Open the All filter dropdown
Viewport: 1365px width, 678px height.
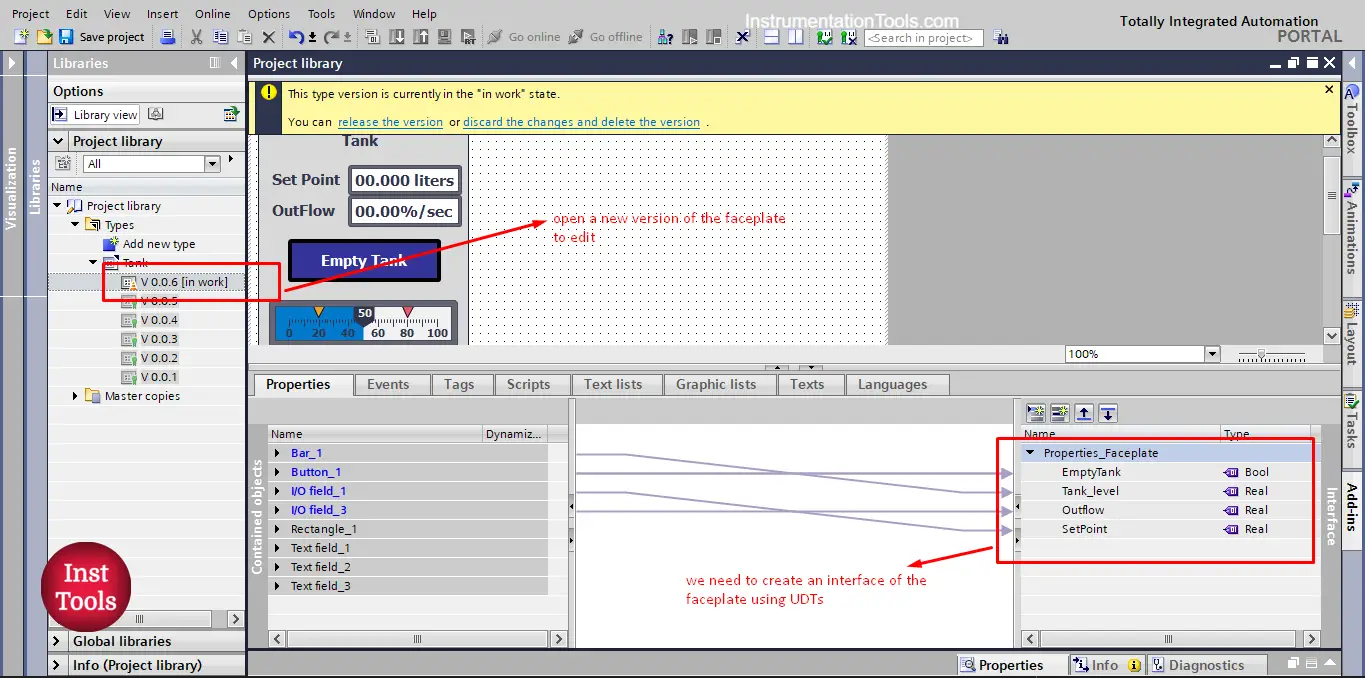click(212, 164)
